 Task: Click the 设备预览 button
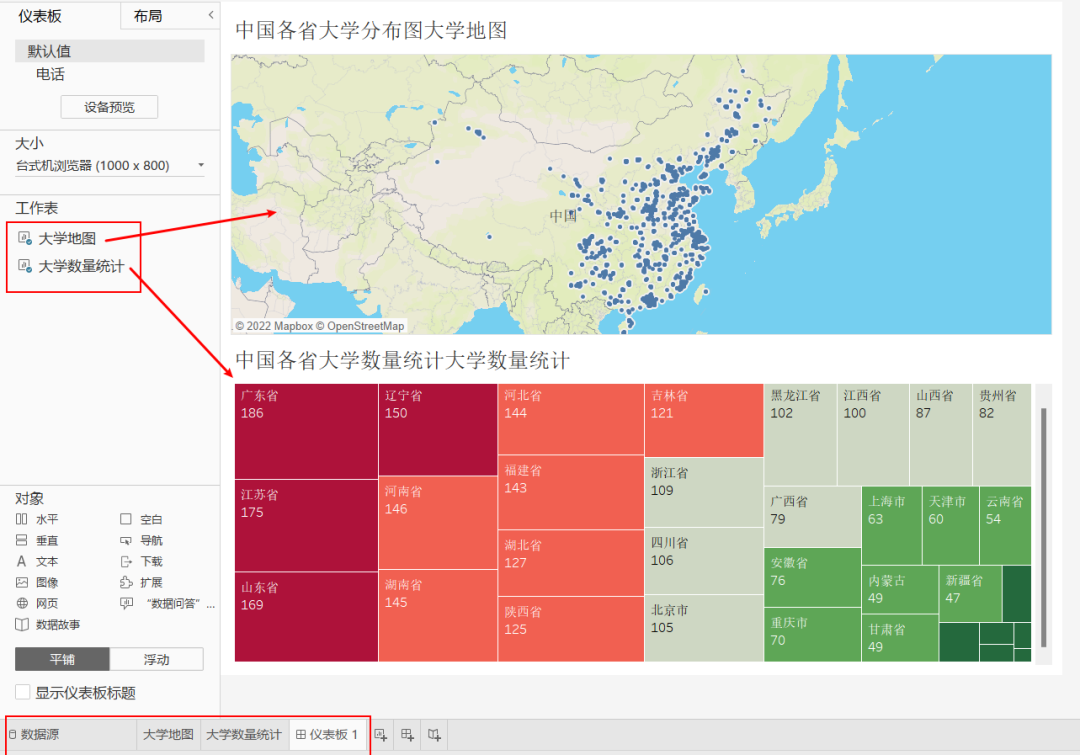109,107
